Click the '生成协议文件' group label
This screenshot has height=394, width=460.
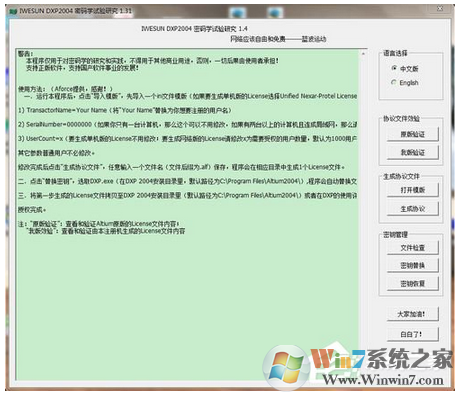pos(401,176)
